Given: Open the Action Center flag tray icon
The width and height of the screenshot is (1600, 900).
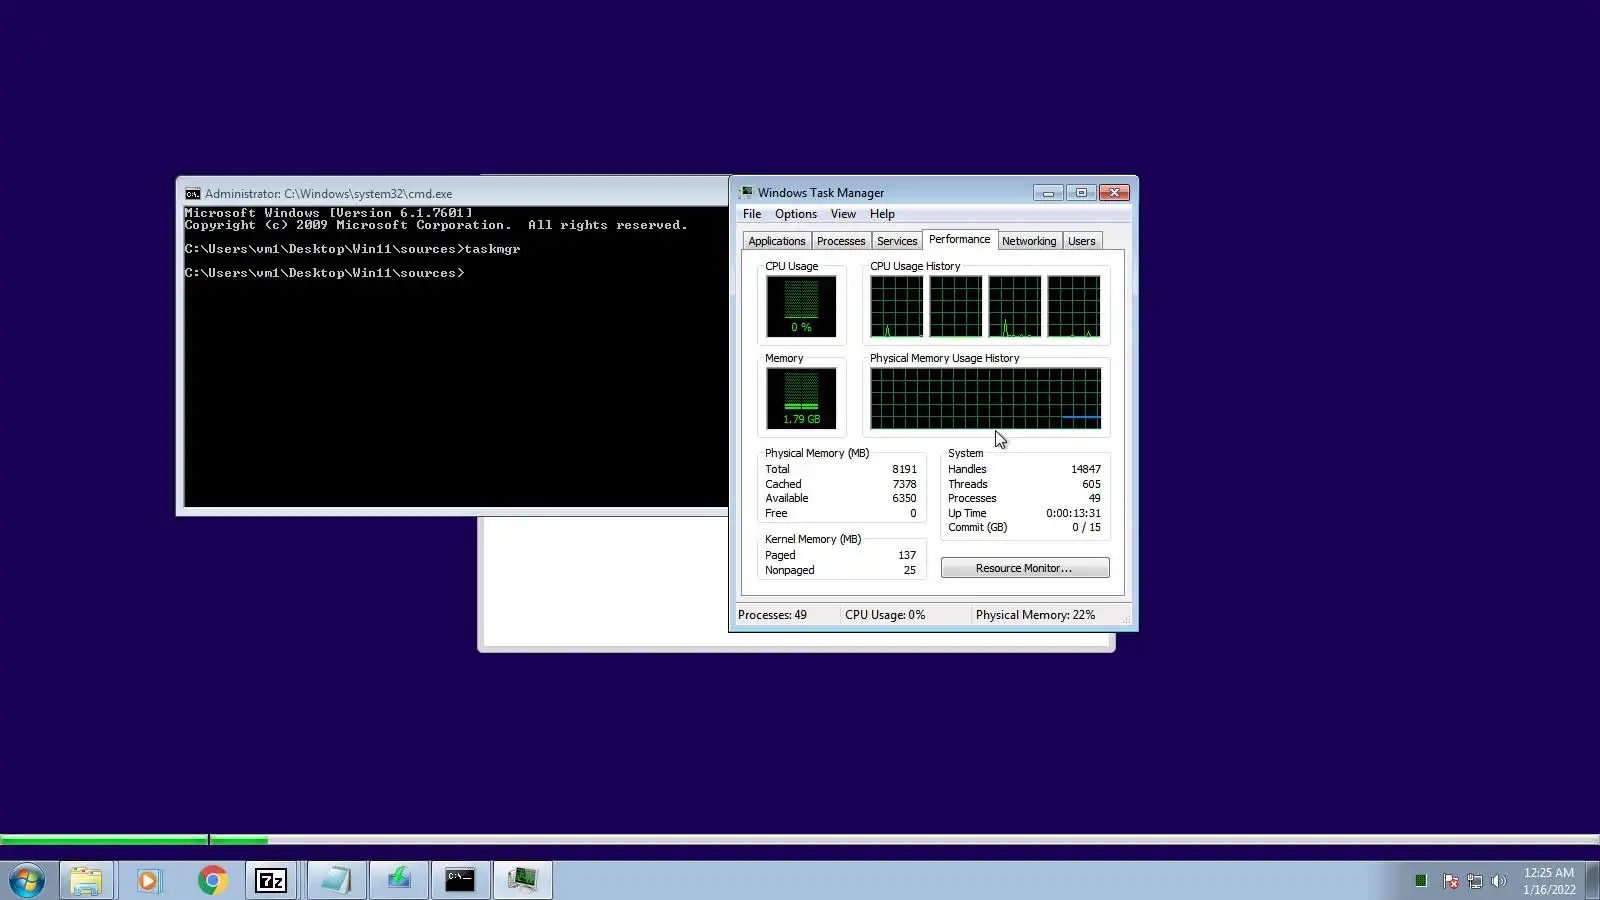Looking at the screenshot, I should point(1450,881).
